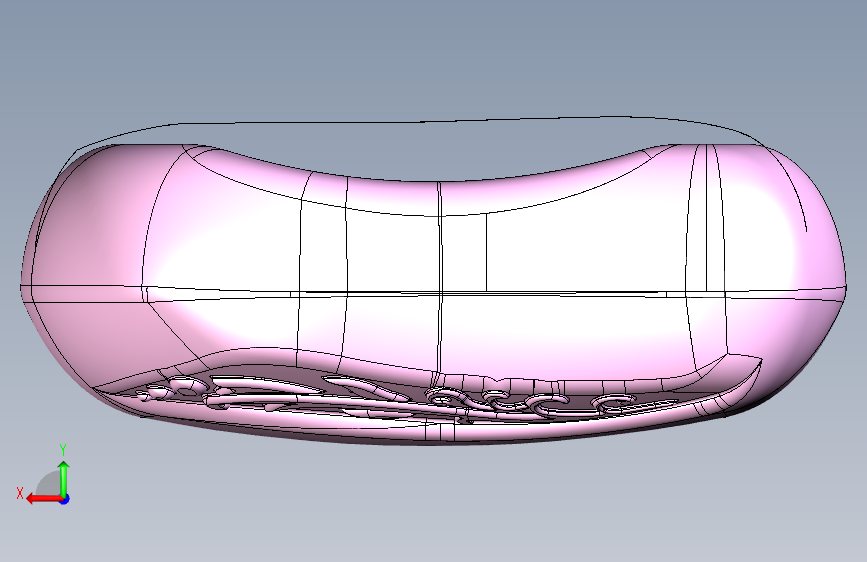Click the blue Z axis dot of triad

[x=65, y=499]
